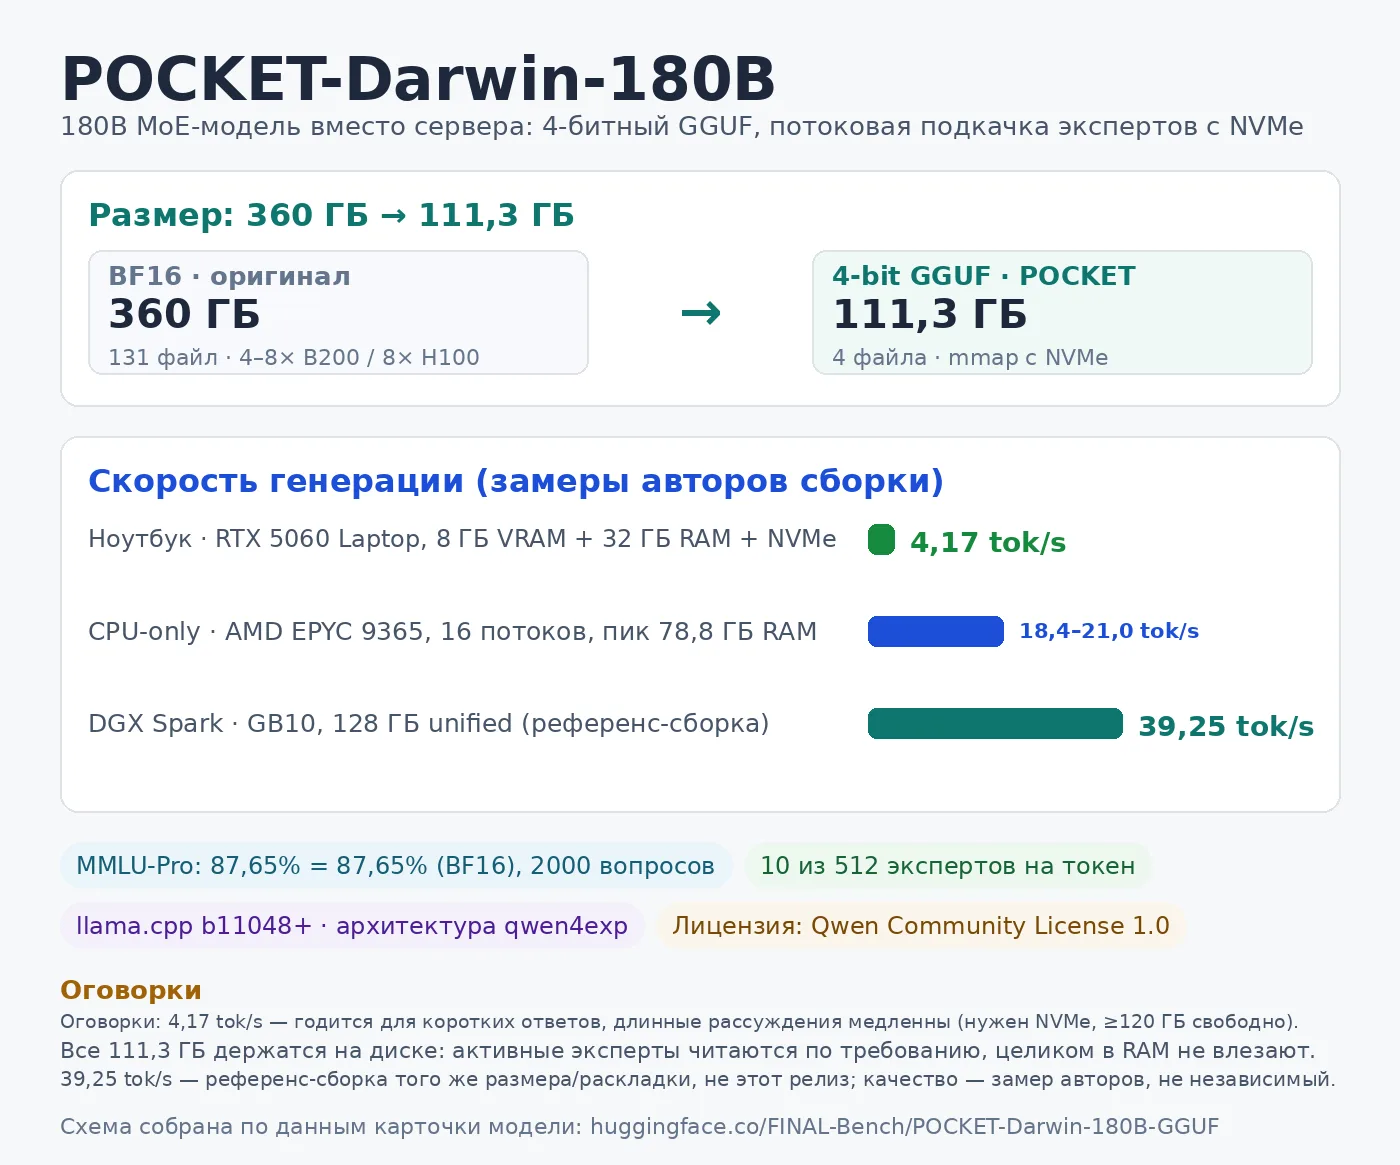Select the heading "Скорость генерации (замеры авторов сборки)"
1400x1165 pixels.
pos(516,481)
